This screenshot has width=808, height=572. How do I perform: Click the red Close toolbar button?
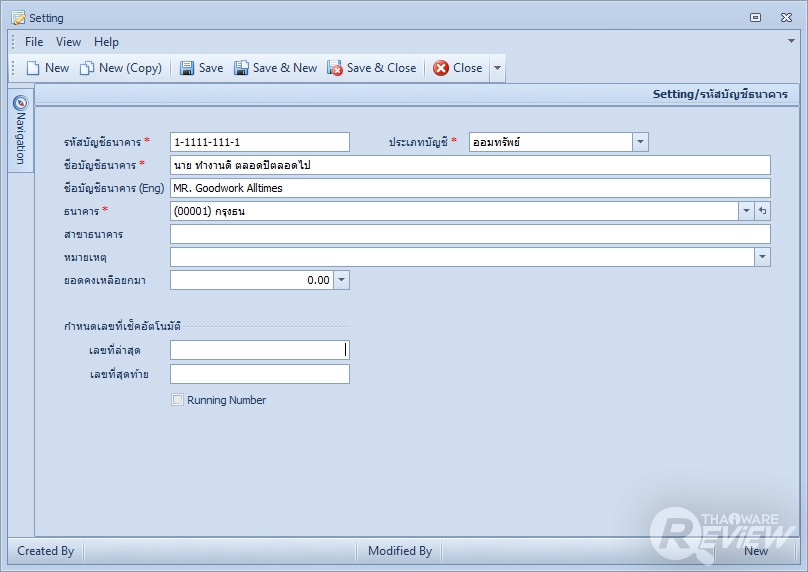coord(458,68)
